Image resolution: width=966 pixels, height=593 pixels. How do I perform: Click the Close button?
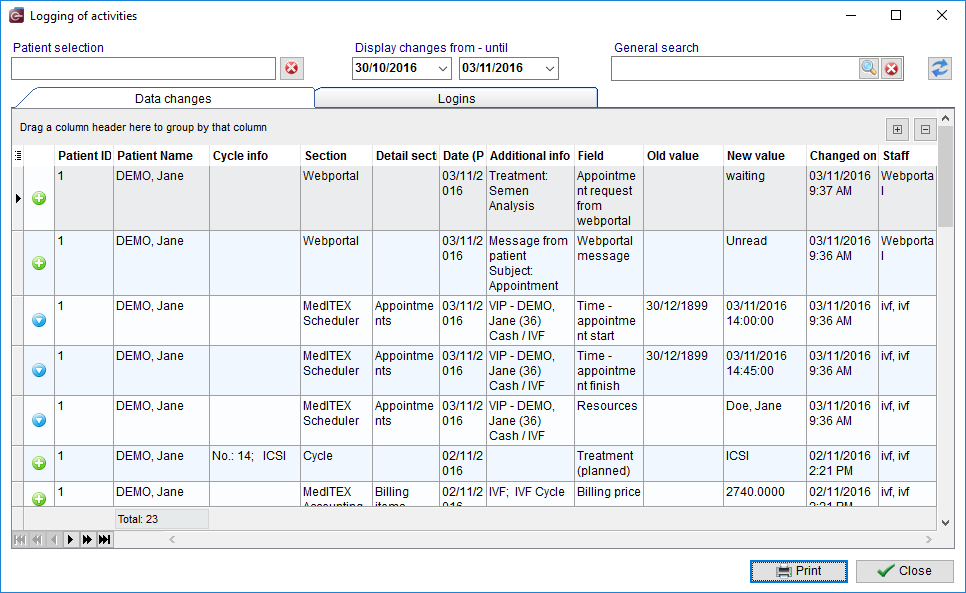click(x=904, y=571)
